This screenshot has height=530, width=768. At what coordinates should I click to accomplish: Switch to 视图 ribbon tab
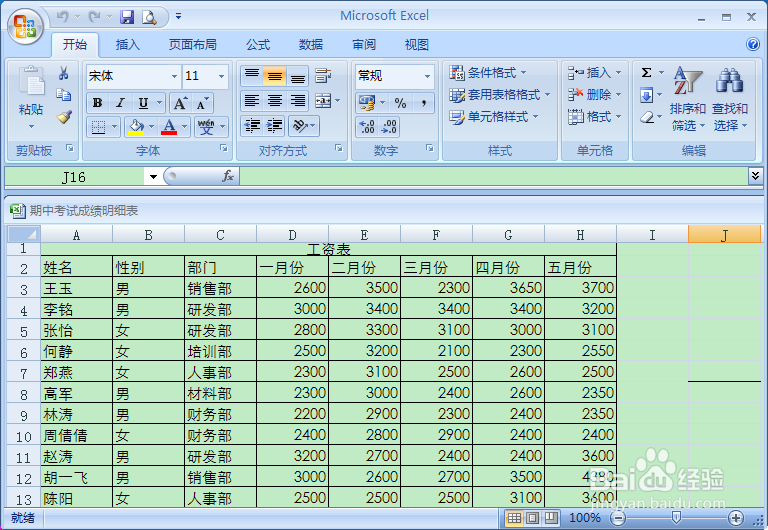pos(416,45)
